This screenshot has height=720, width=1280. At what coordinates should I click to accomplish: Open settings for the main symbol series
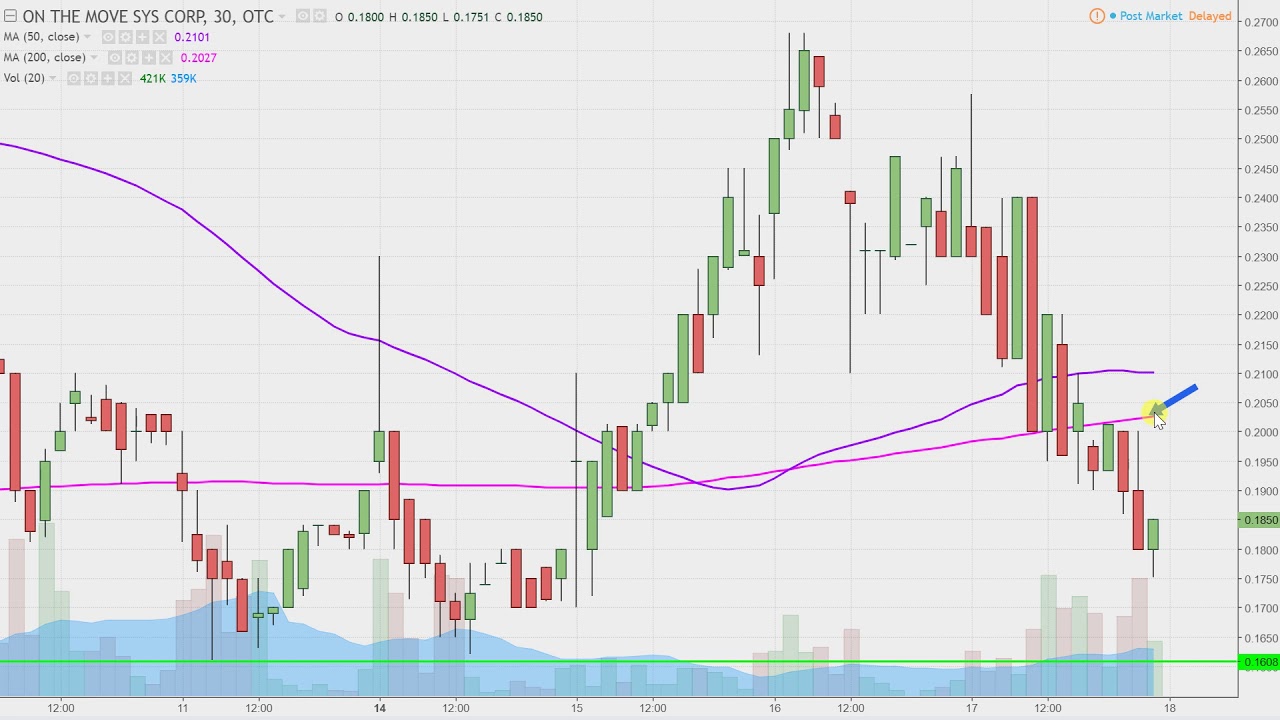[x=320, y=16]
